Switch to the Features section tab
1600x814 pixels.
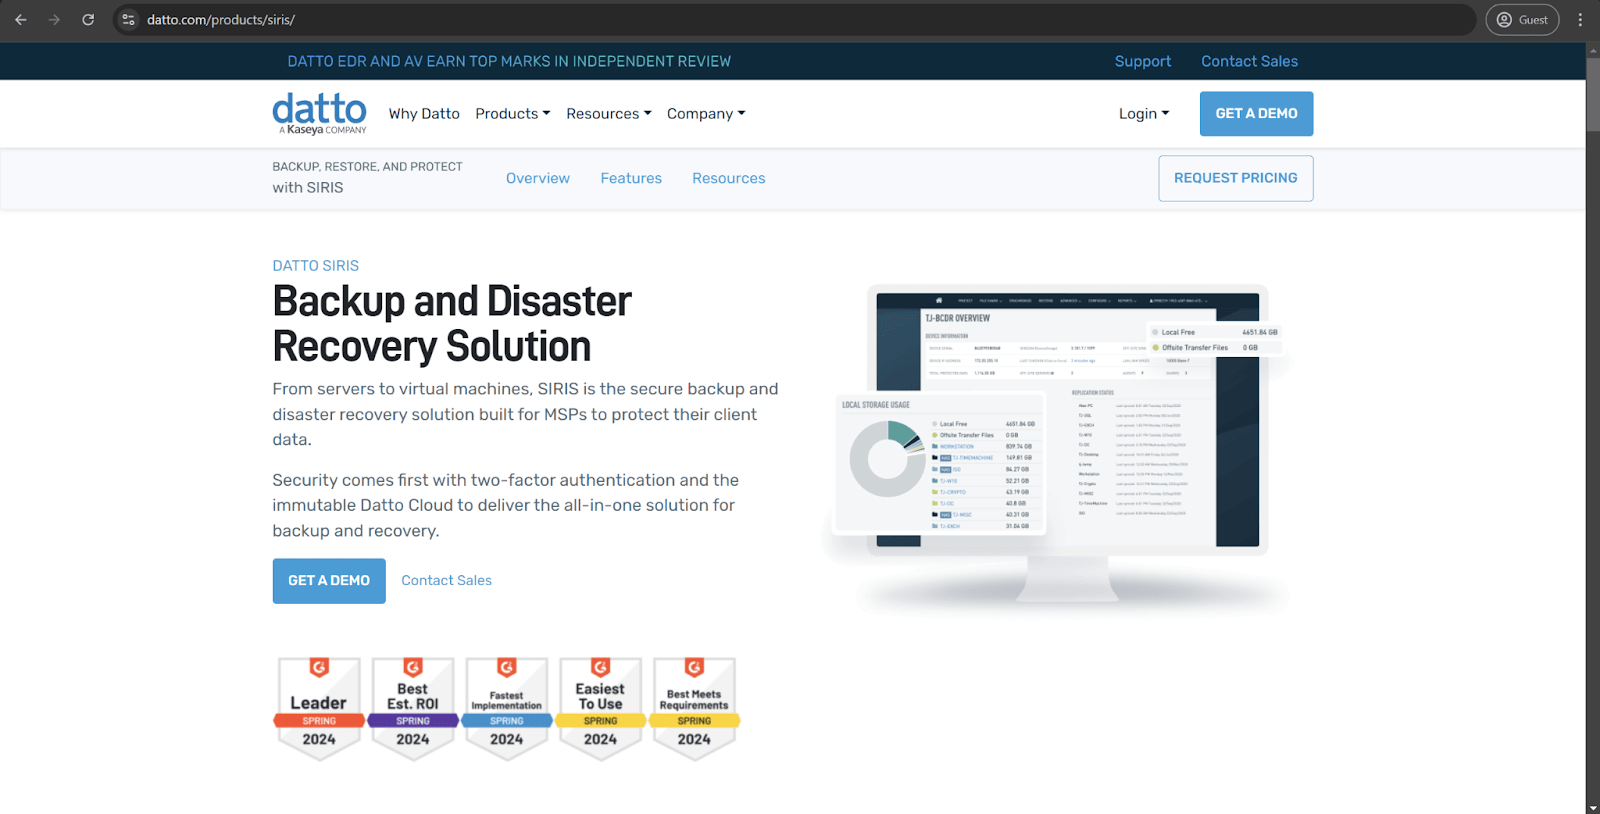631,178
